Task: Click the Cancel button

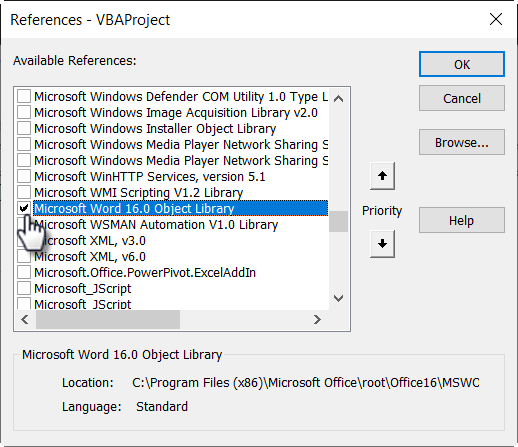Action: click(462, 98)
